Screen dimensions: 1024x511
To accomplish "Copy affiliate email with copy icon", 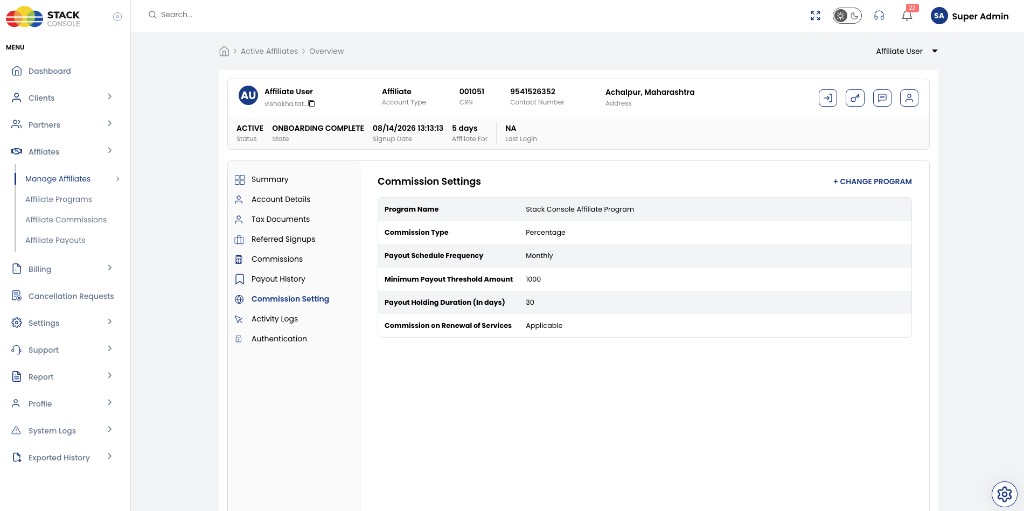I will tap(312, 103).
